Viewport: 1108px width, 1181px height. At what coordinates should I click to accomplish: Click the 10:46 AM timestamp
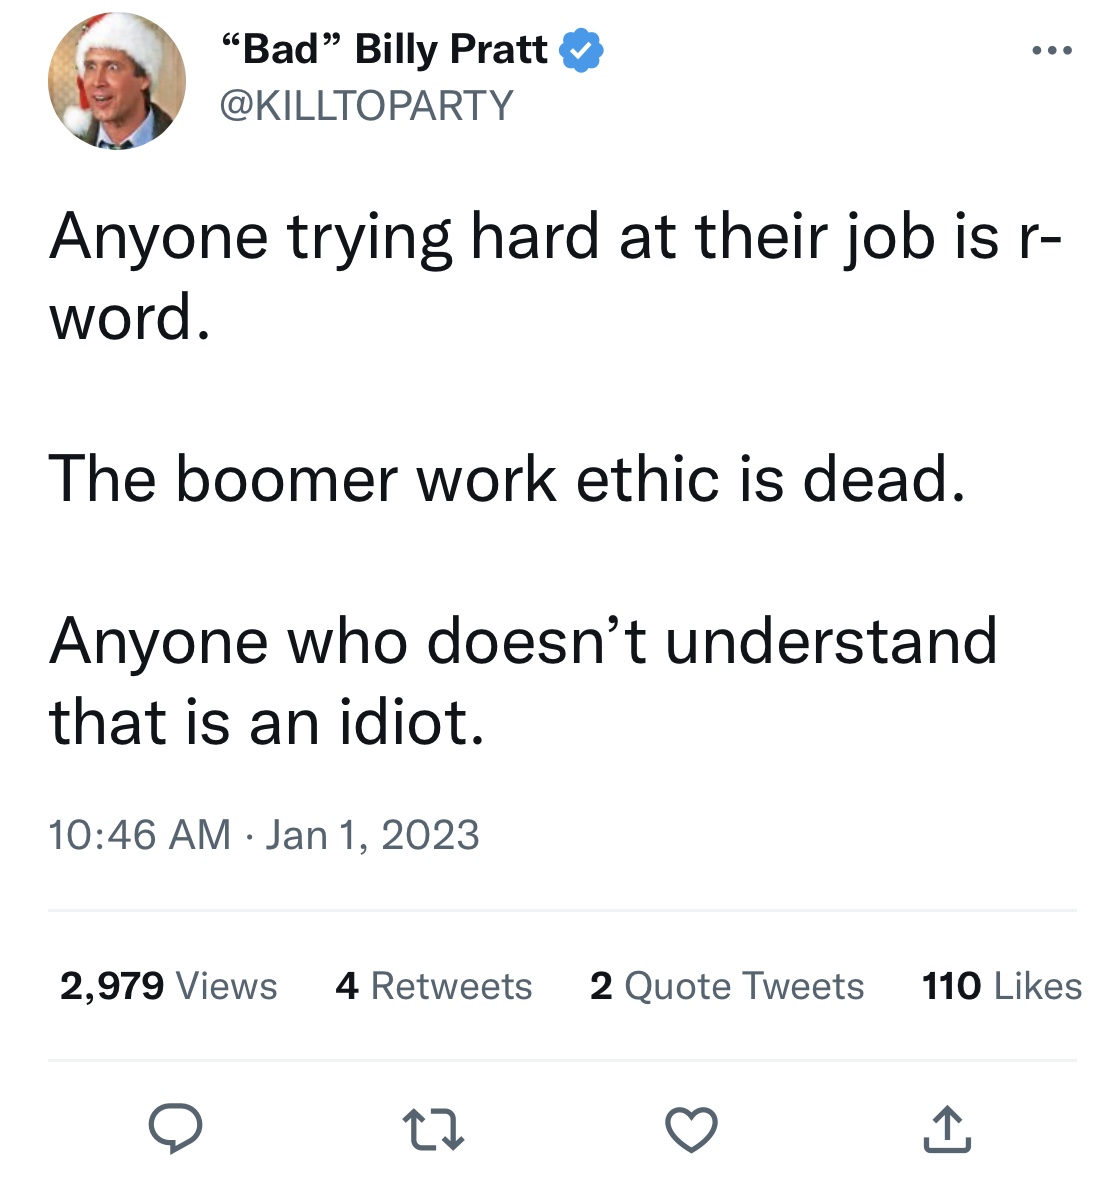[139, 835]
